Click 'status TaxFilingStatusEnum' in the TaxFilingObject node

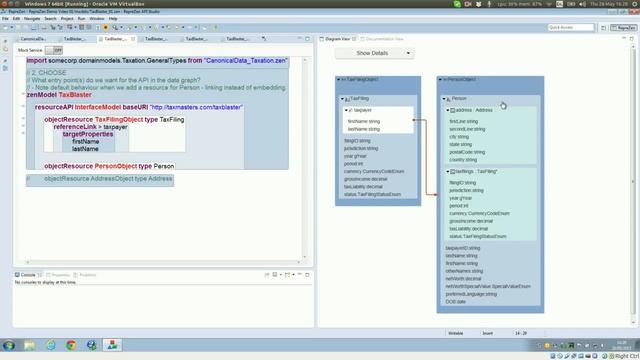coord(372,194)
